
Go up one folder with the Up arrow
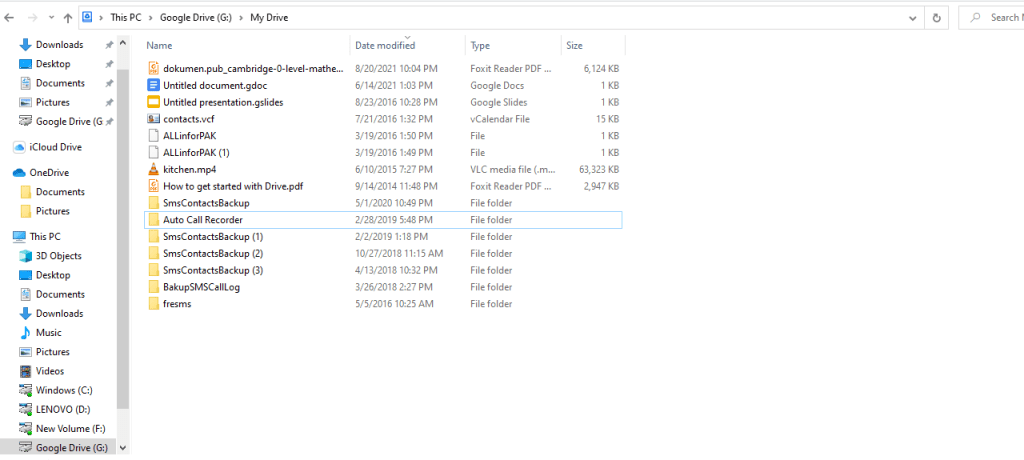pos(68,18)
